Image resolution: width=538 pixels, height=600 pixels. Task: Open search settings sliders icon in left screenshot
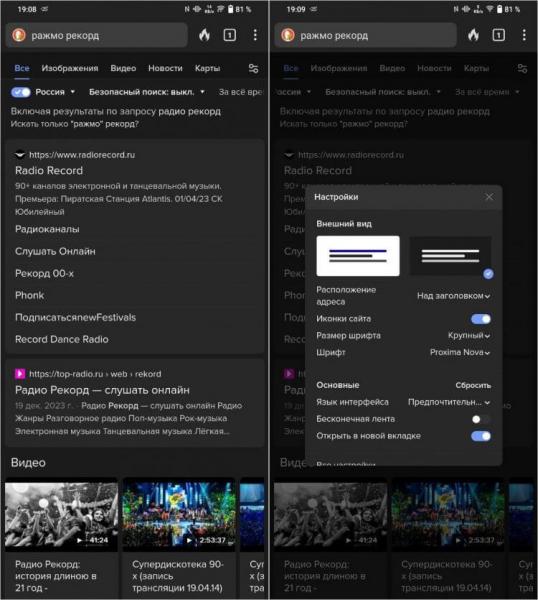pyautogui.click(x=253, y=68)
